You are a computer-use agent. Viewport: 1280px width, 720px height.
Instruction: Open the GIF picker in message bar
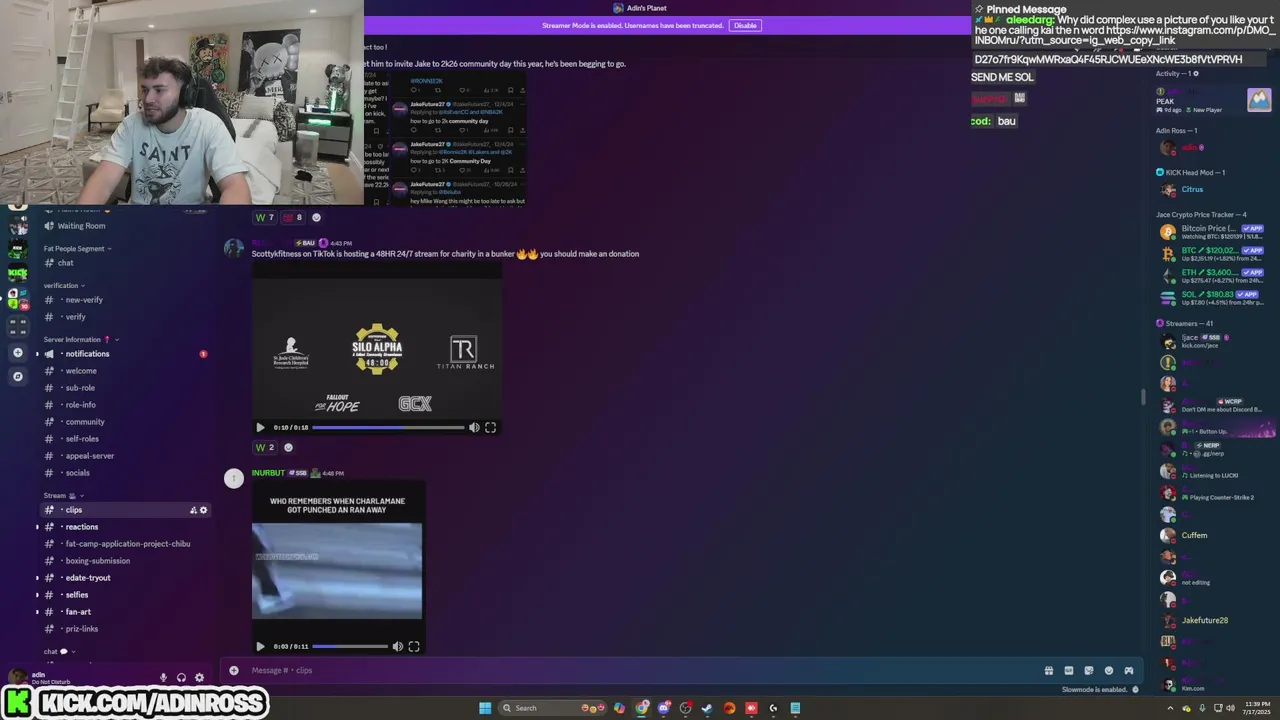(x=1068, y=670)
